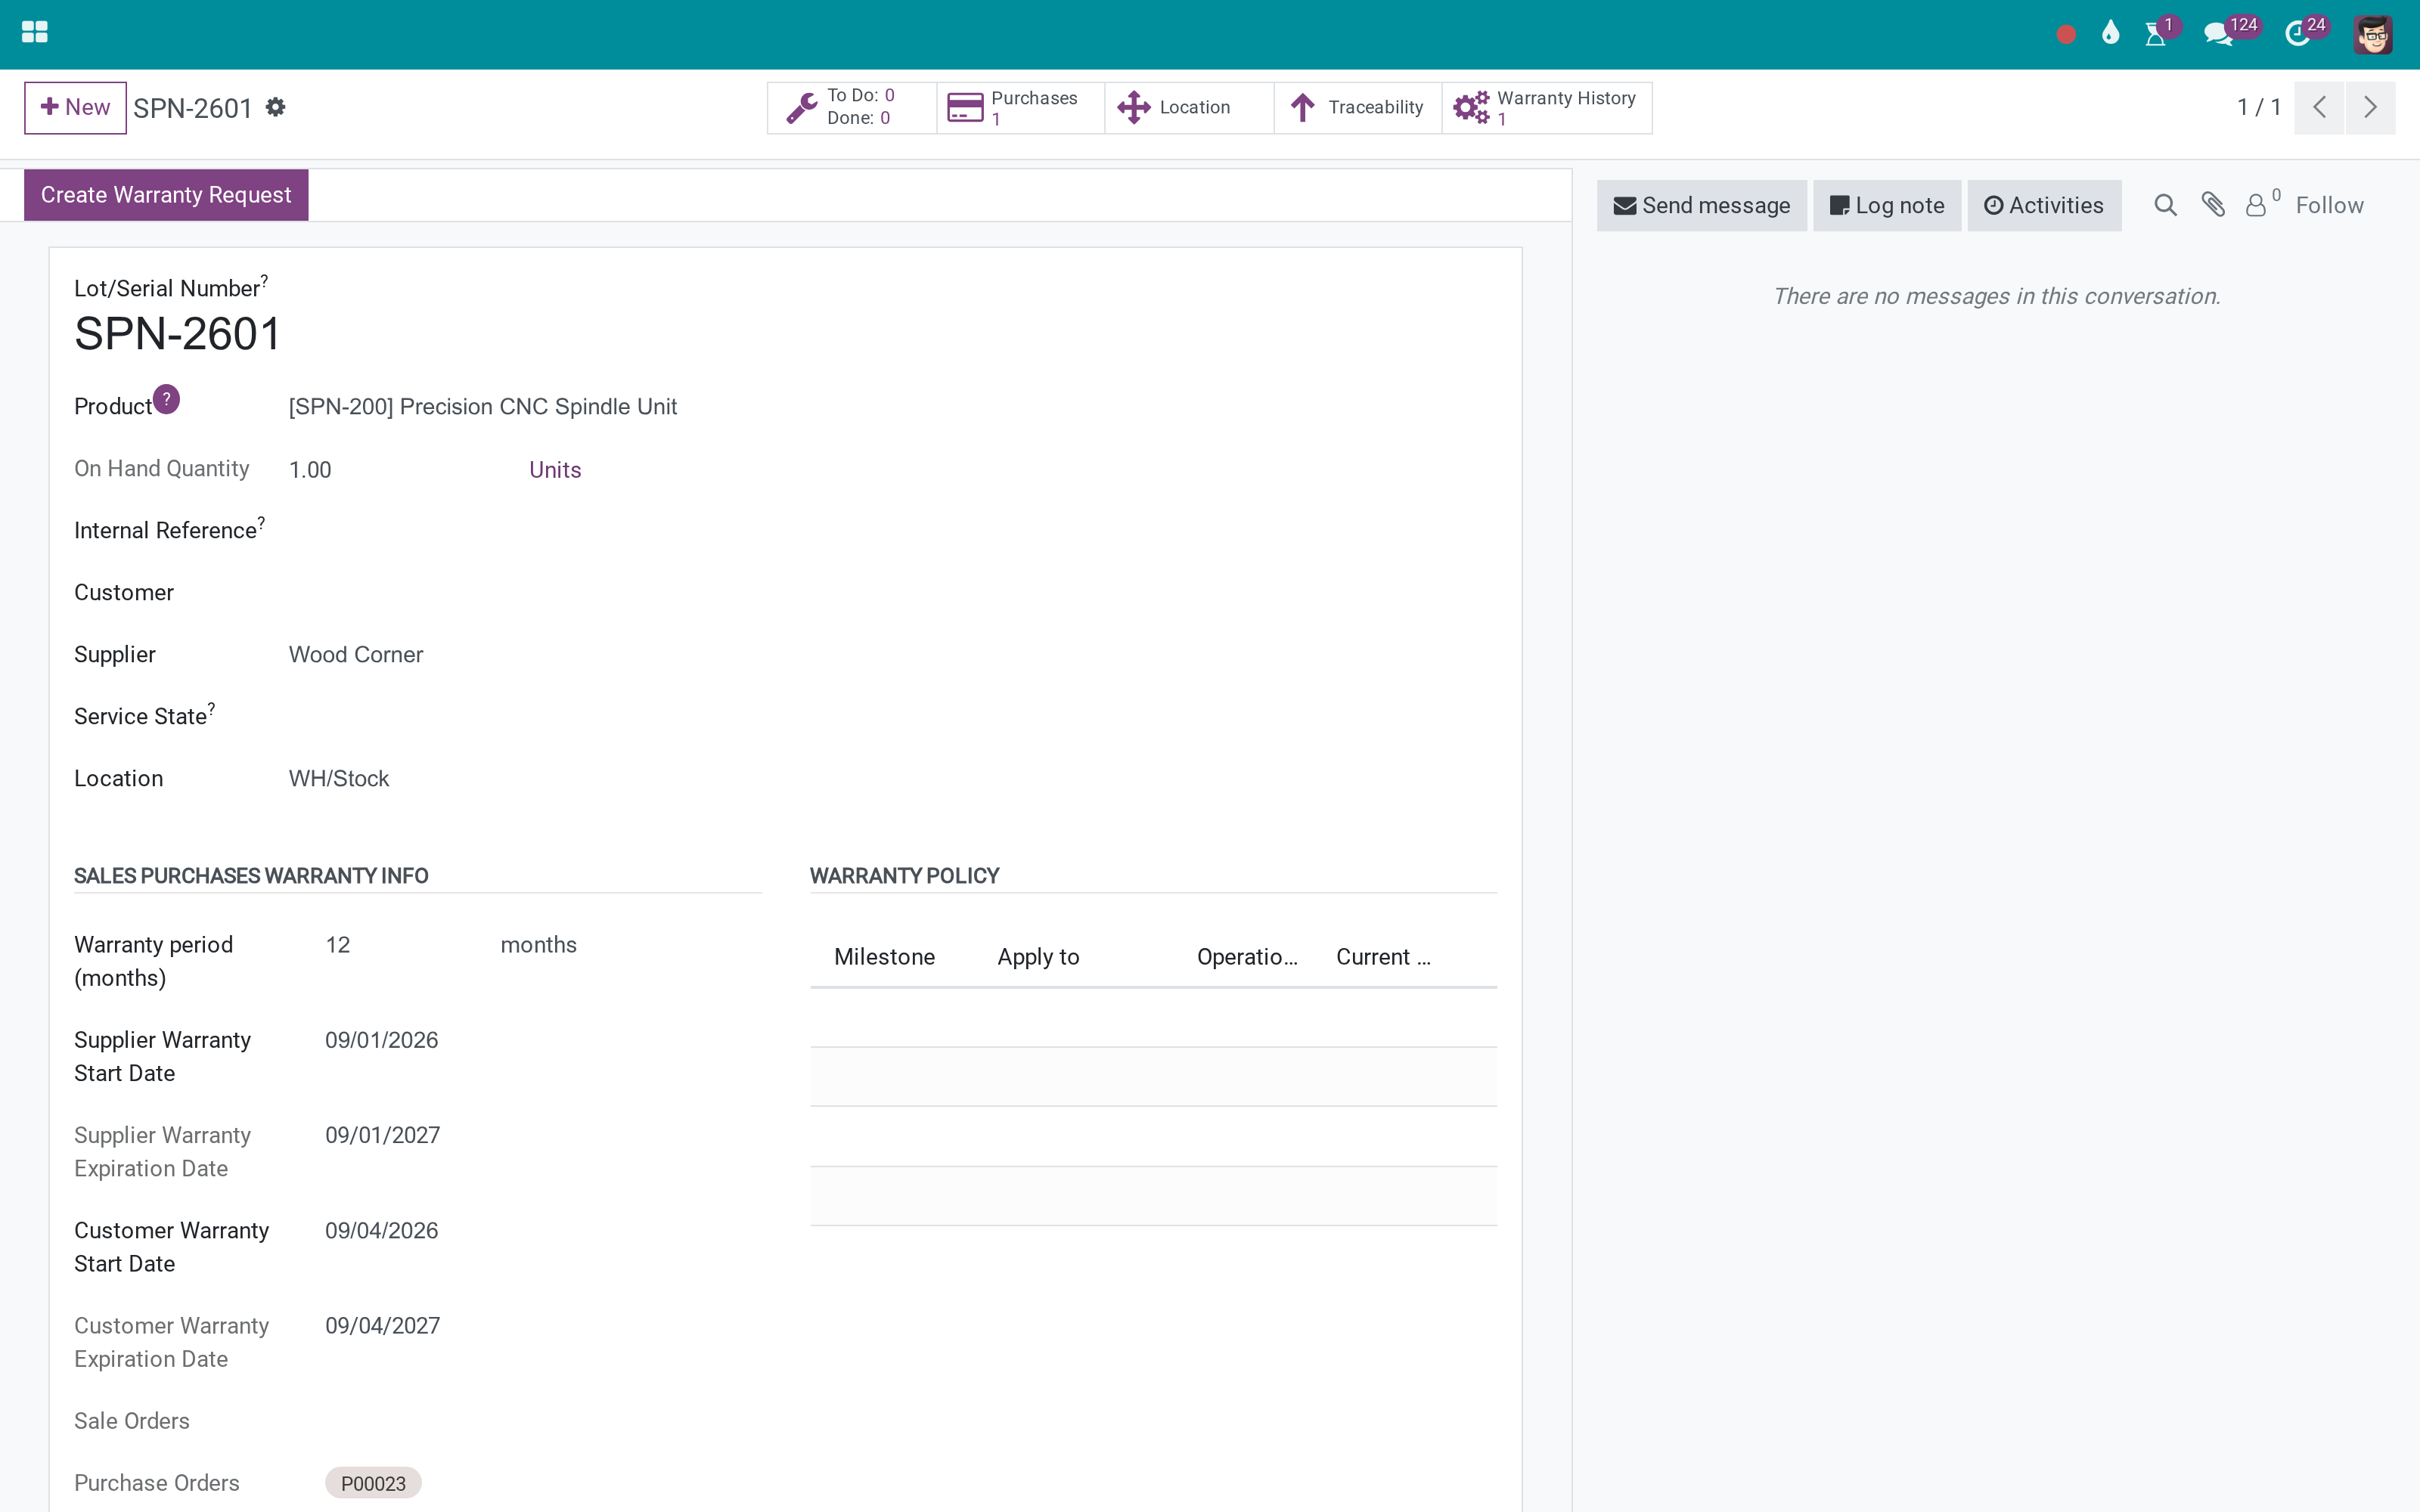Click the clock icon on Activities
The height and width of the screenshot is (1512, 2420).
pyautogui.click(x=1993, y=205)
